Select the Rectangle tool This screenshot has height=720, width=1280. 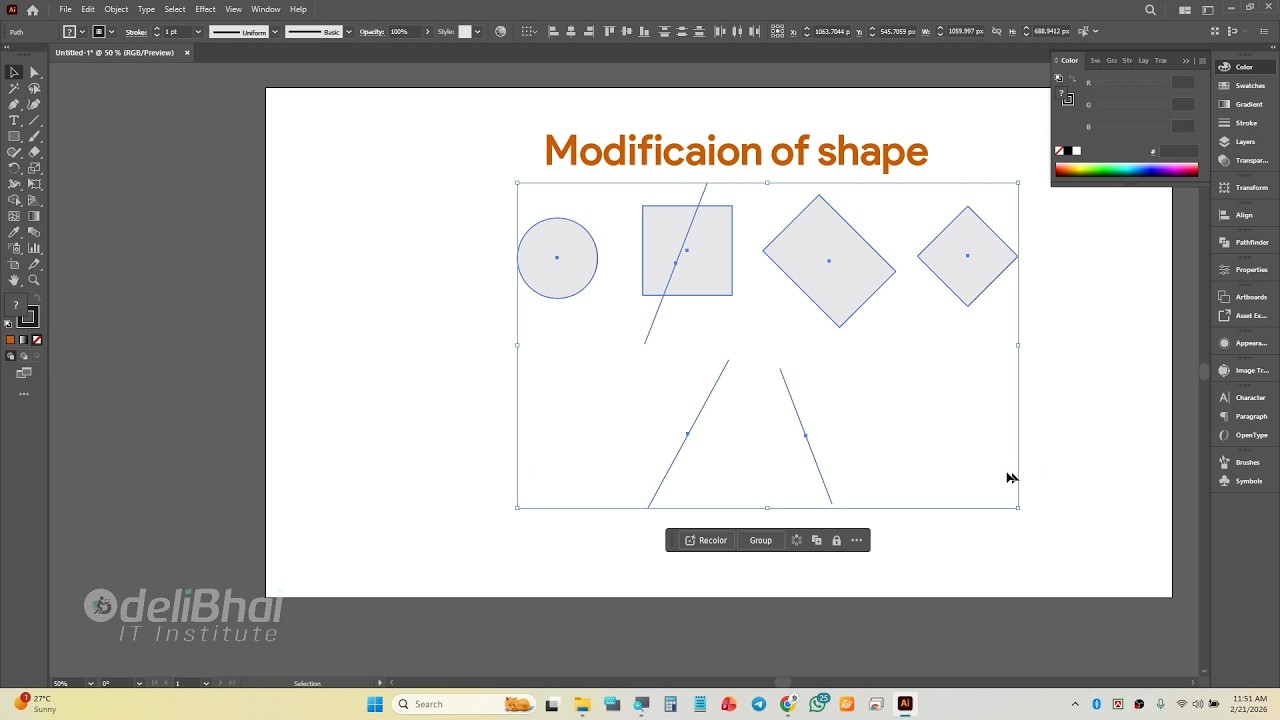pos(14,136)
